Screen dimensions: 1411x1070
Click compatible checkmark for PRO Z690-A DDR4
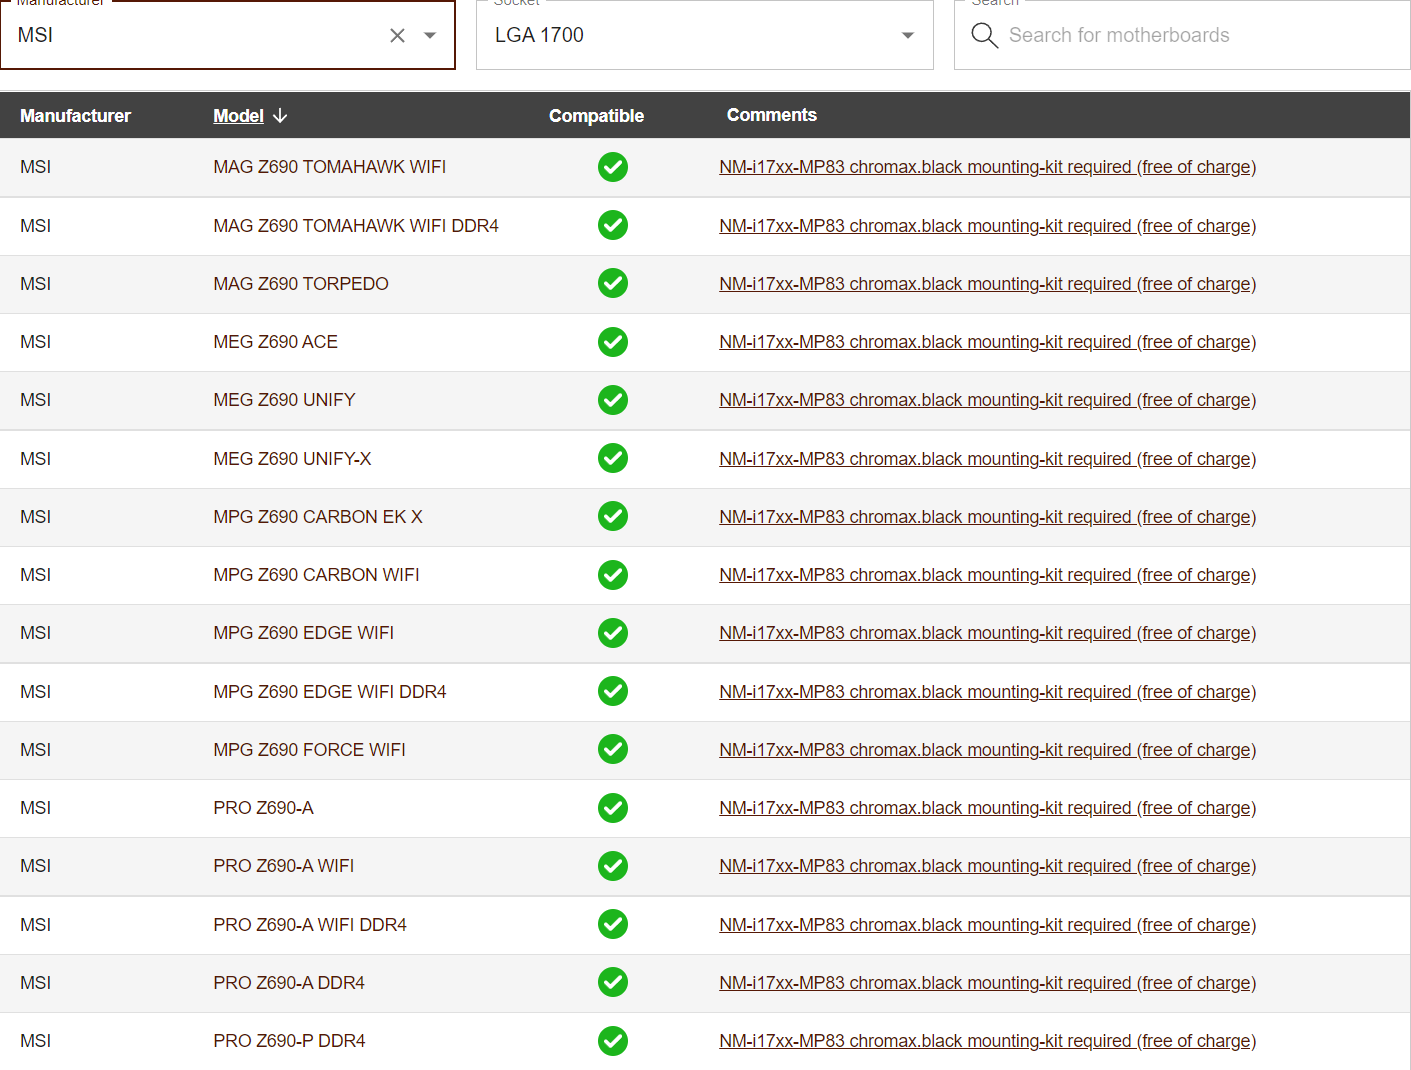[x=613, y=982]
